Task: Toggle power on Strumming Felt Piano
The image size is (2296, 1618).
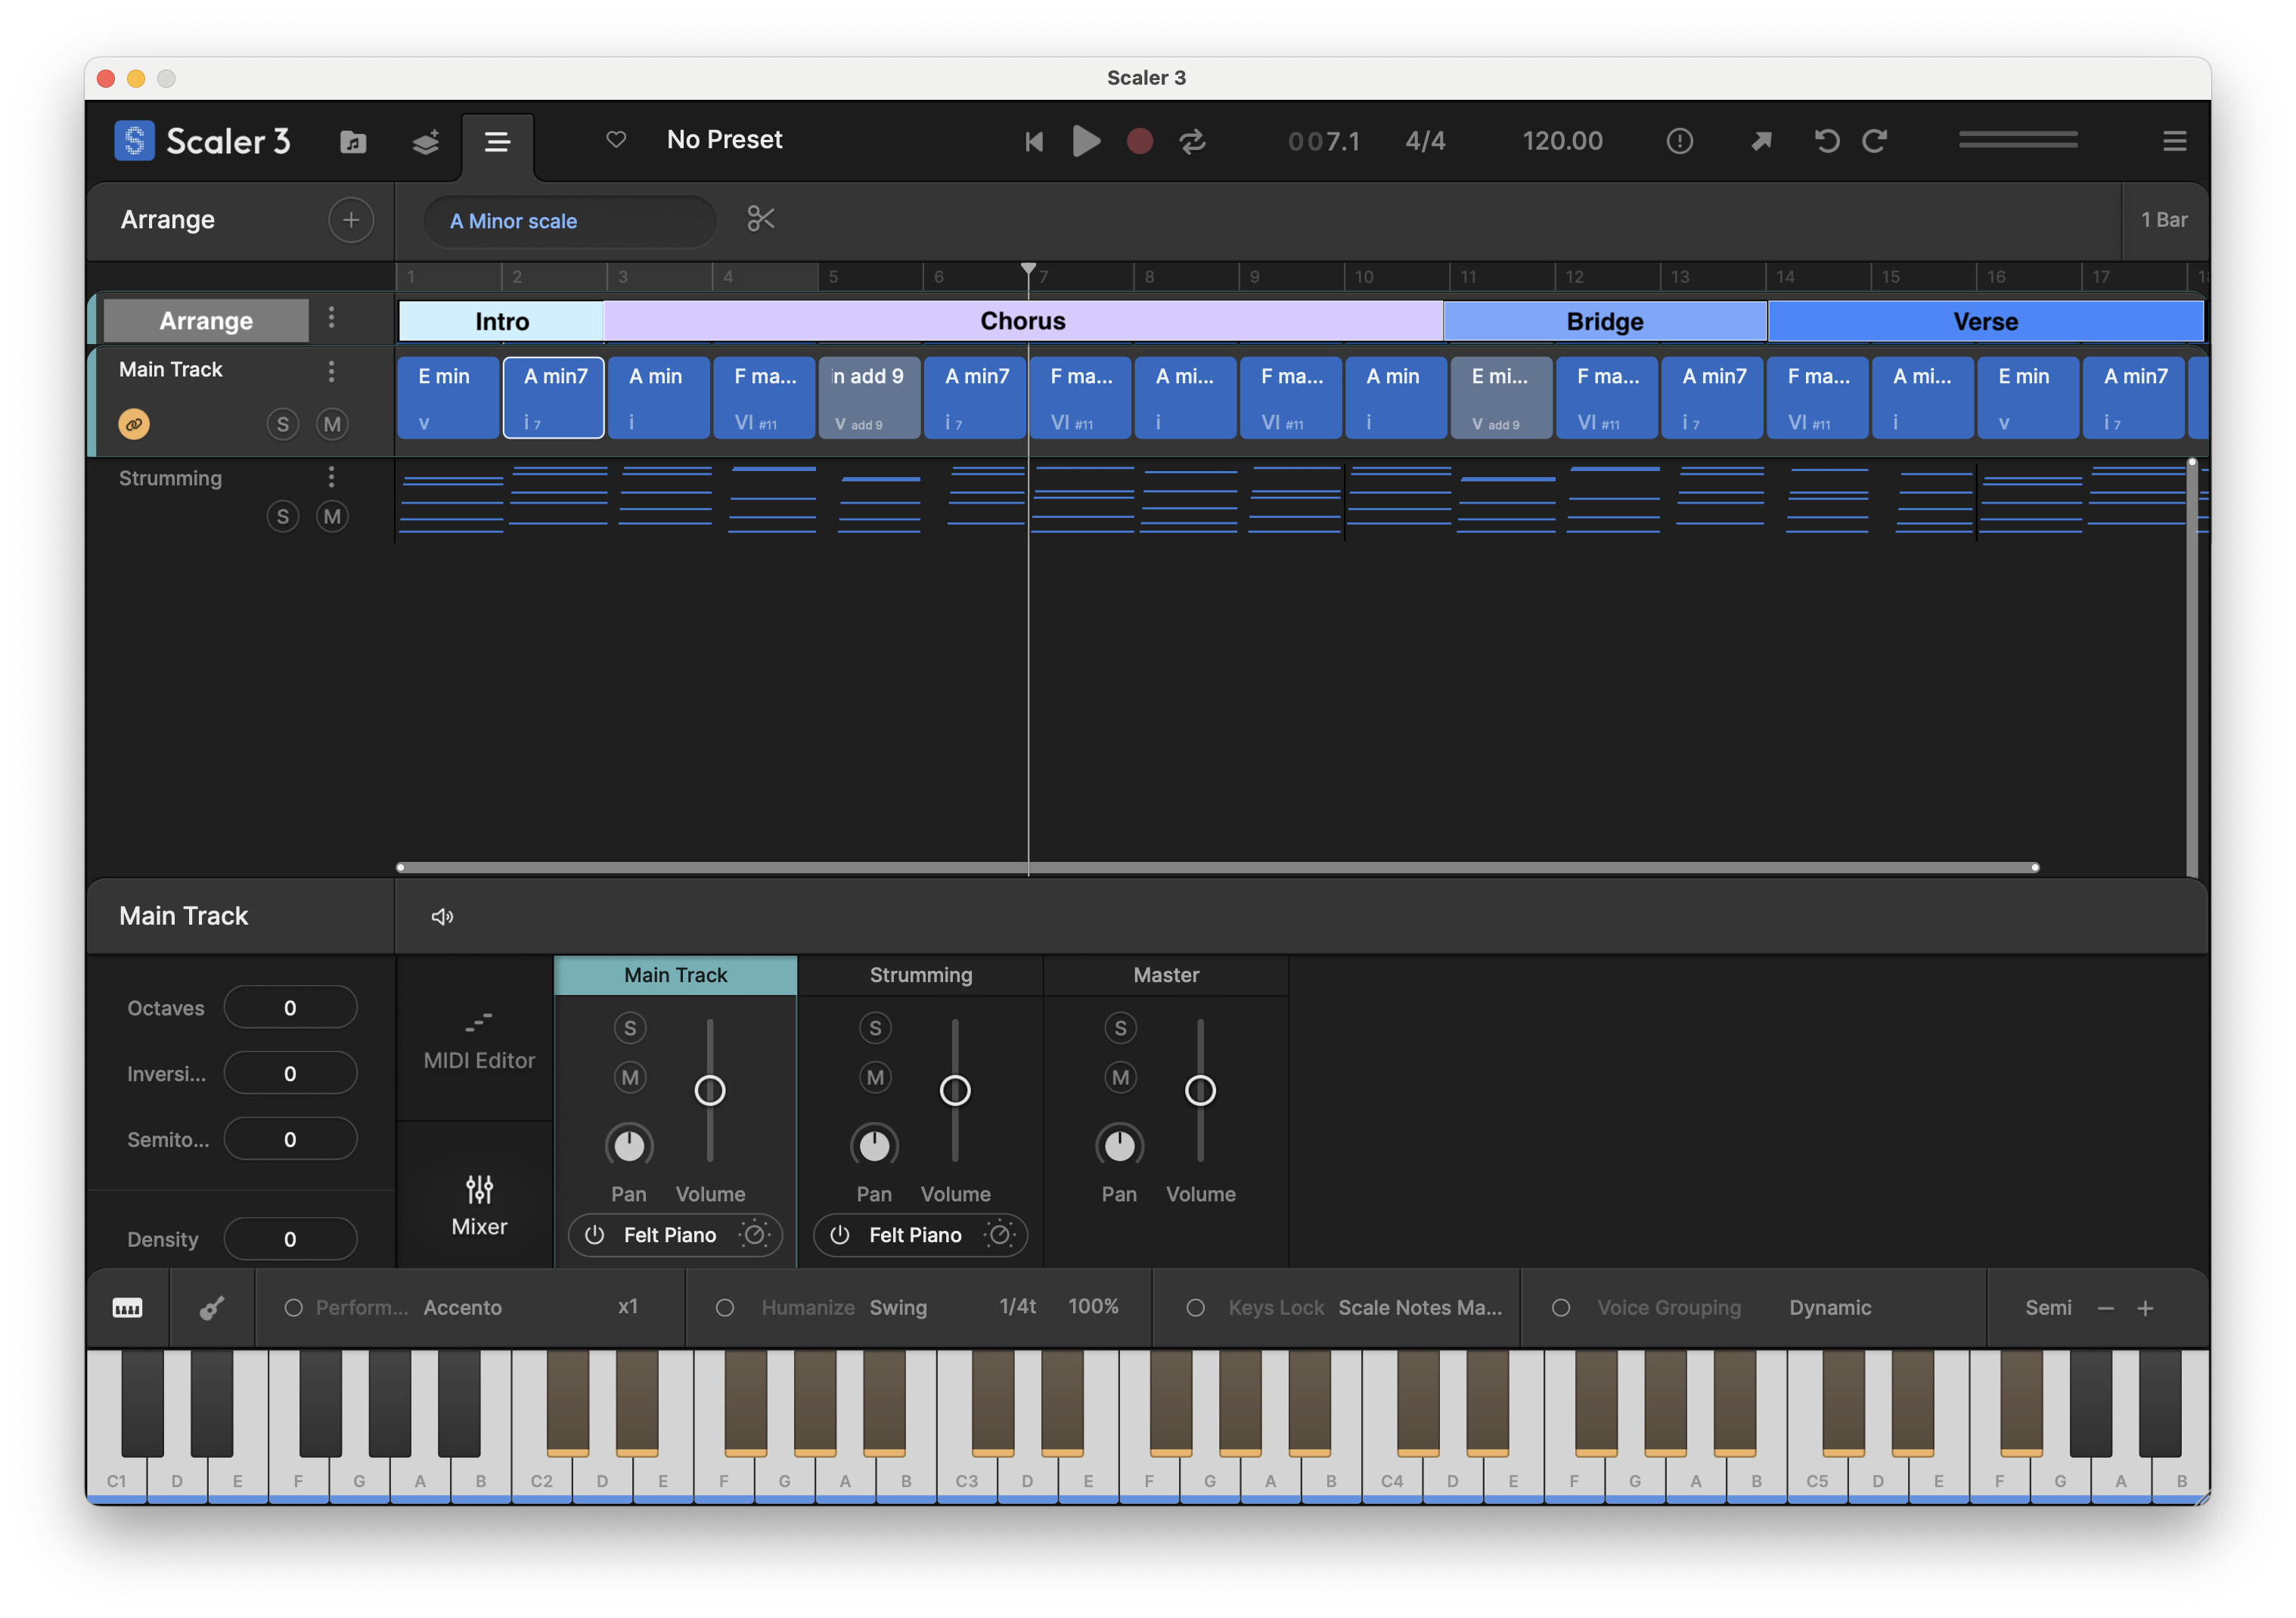Action: click(840, 1235)
